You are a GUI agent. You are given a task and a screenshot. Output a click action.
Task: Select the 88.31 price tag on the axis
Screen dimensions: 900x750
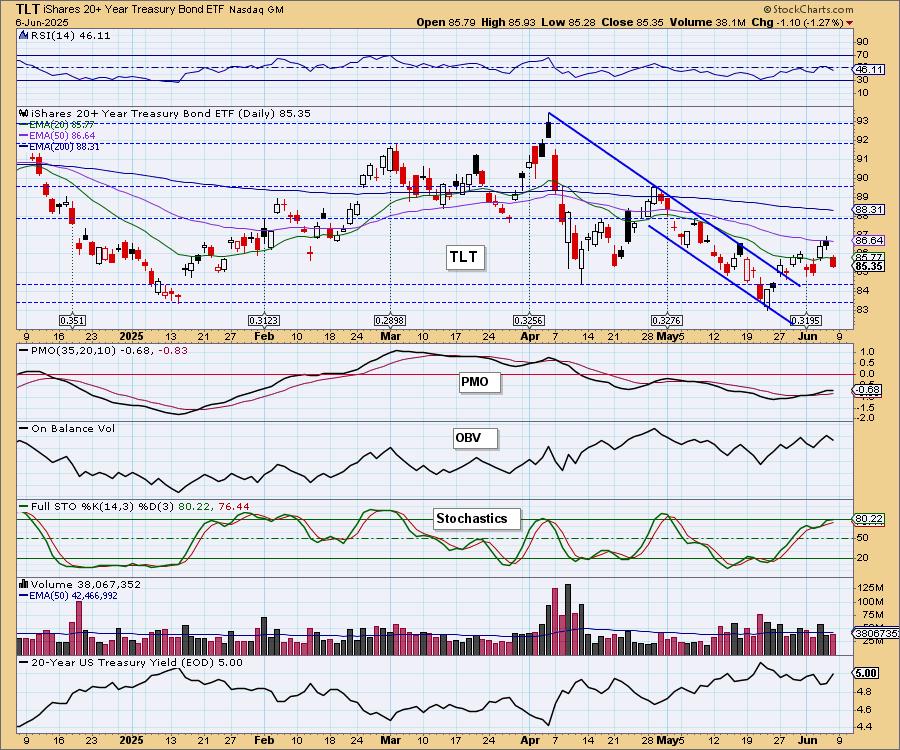(x=869, y=210)
